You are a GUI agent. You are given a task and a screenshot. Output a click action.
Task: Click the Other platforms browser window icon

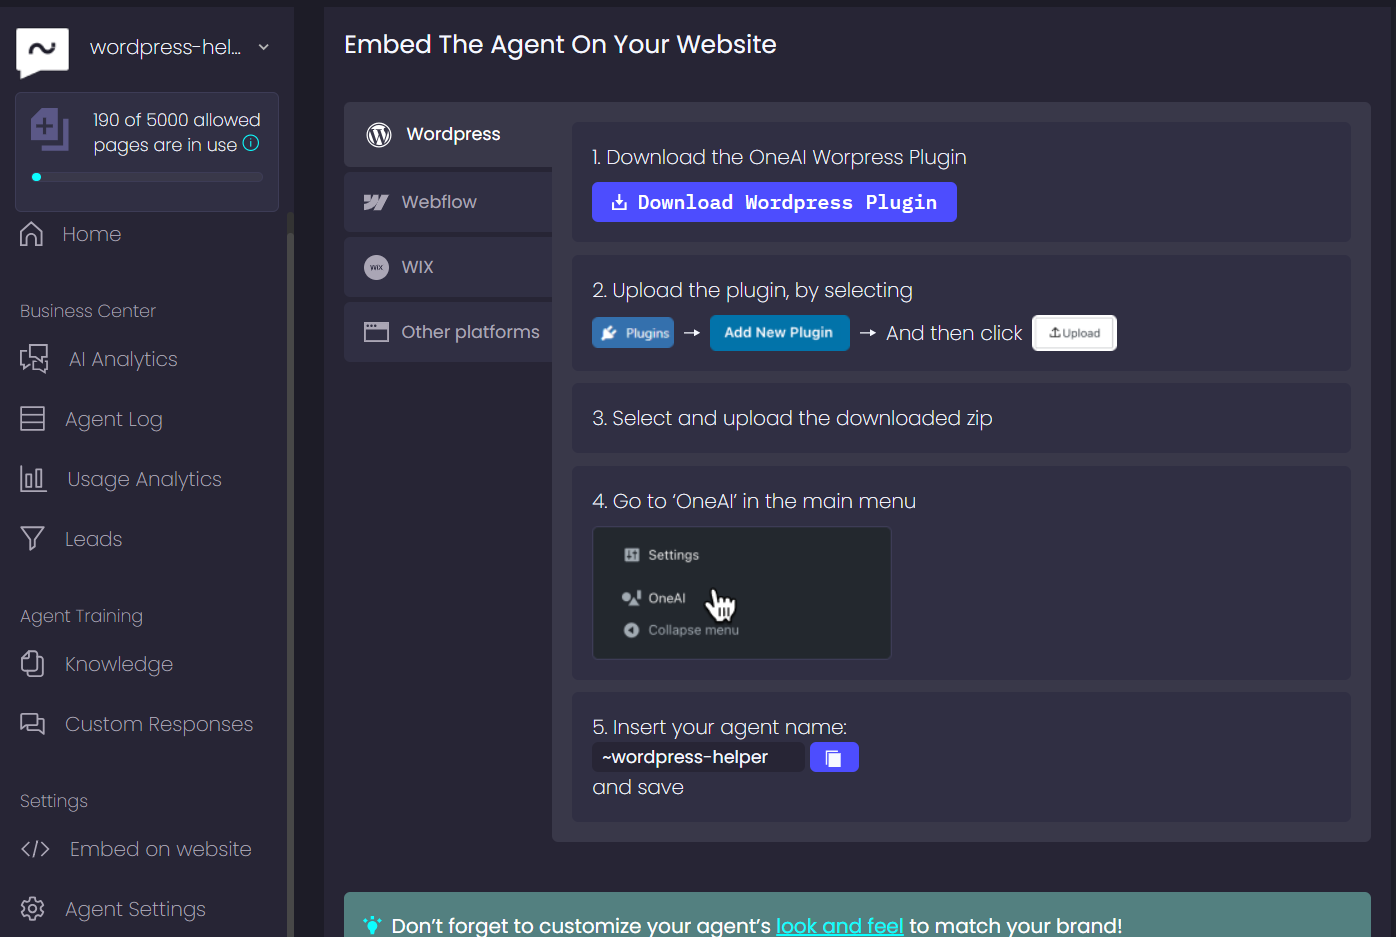[x=376, y=332]
